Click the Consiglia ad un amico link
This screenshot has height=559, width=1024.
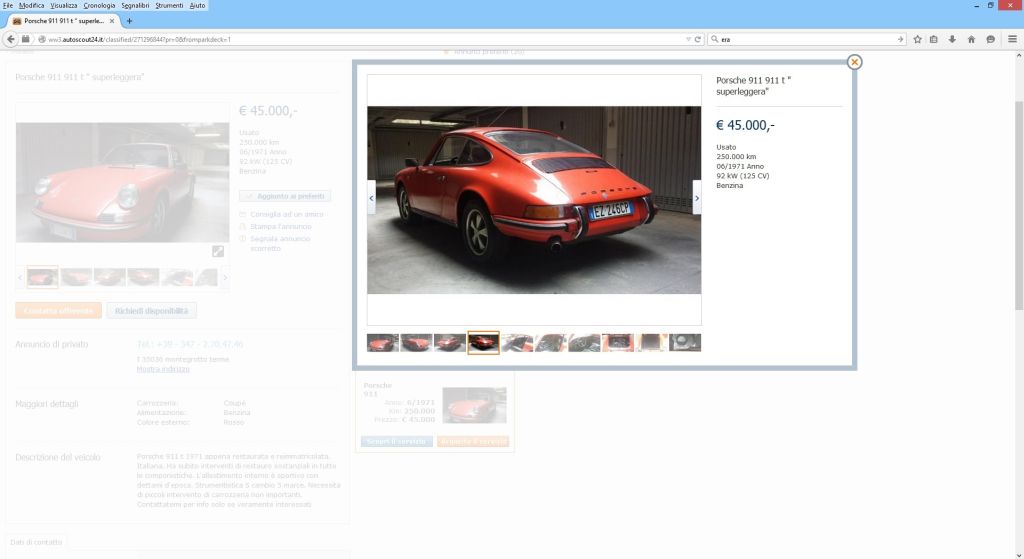tap(287, 214)
